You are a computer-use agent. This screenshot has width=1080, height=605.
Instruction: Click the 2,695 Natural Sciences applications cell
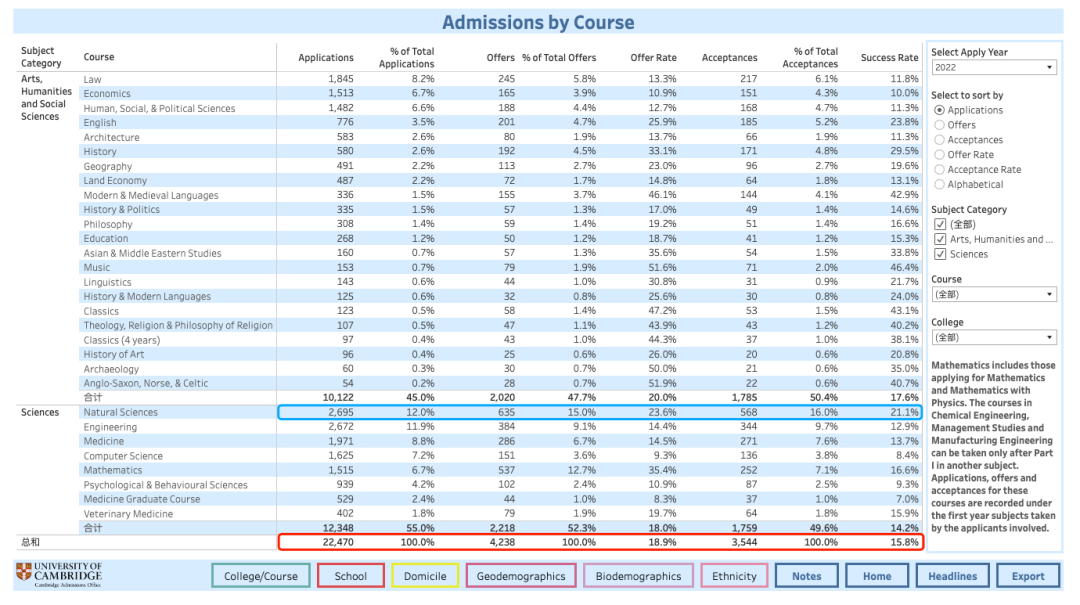(x=341, y=412)
